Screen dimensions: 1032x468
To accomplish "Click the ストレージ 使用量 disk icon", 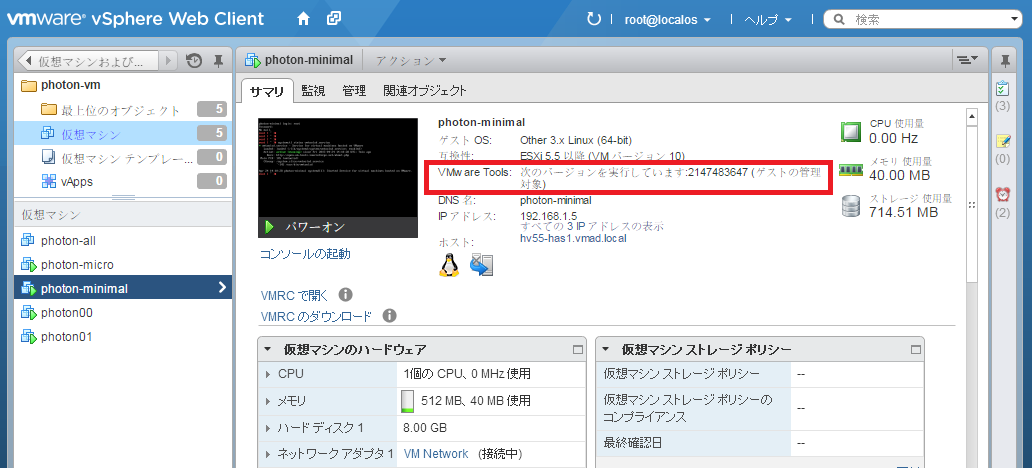I will 851,207.
